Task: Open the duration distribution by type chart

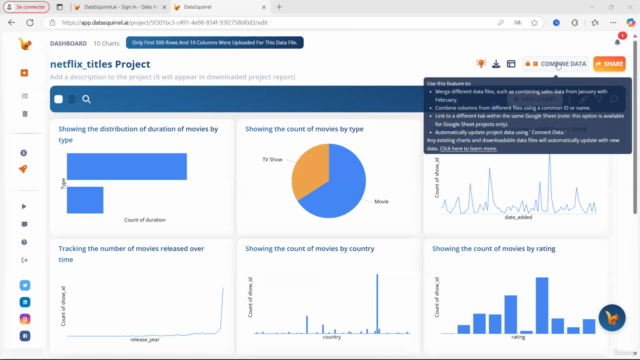Action: (142, 177)
